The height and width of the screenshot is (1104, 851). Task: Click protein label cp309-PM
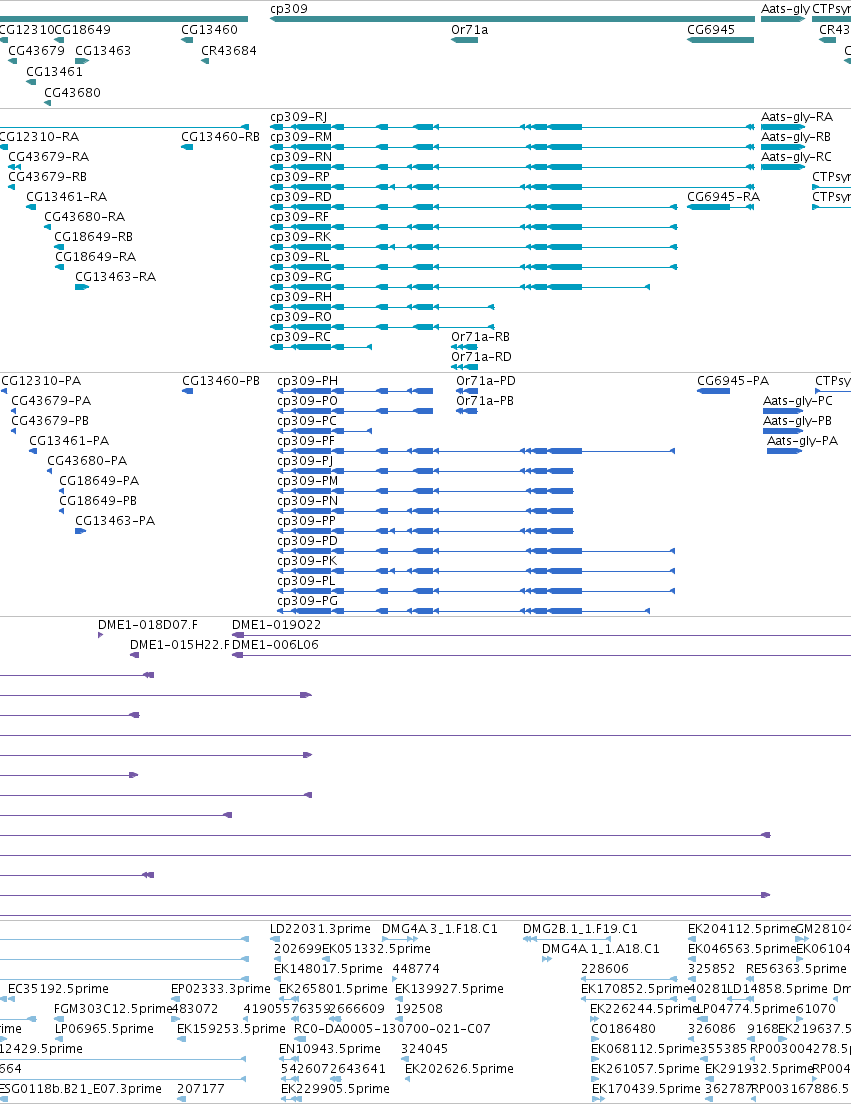coord(308,481)
